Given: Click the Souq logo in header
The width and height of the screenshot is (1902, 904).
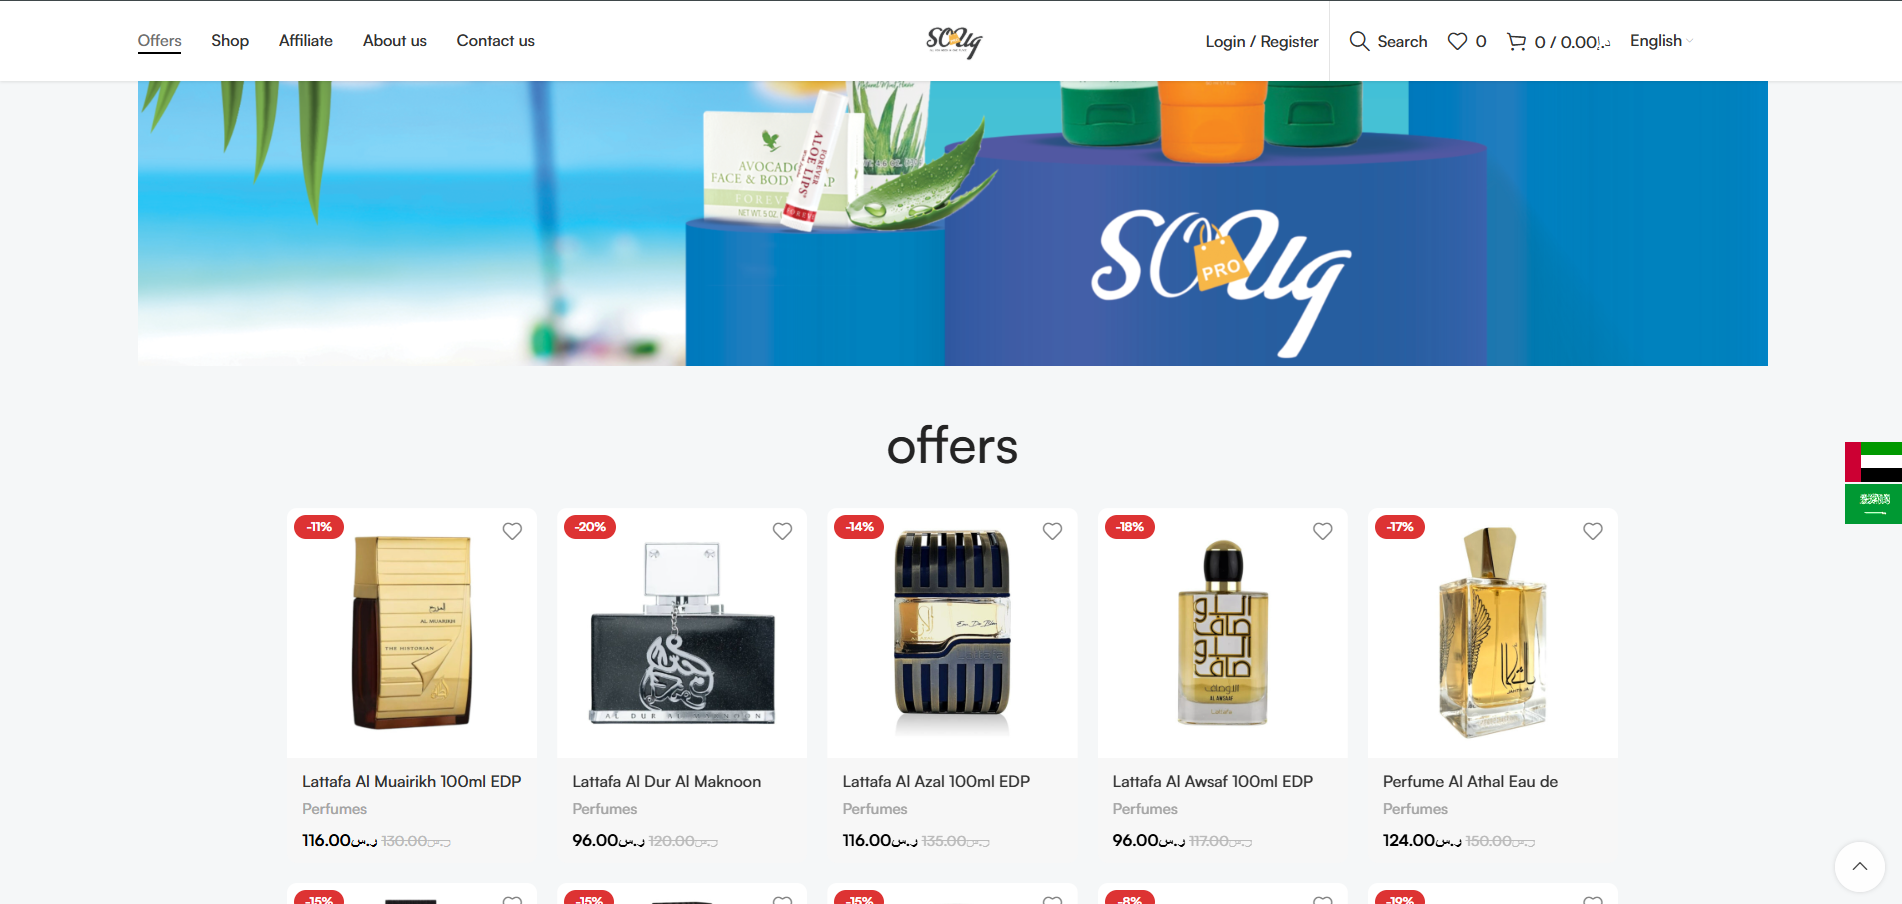Looking at the screenshot, I should point(954,41).
